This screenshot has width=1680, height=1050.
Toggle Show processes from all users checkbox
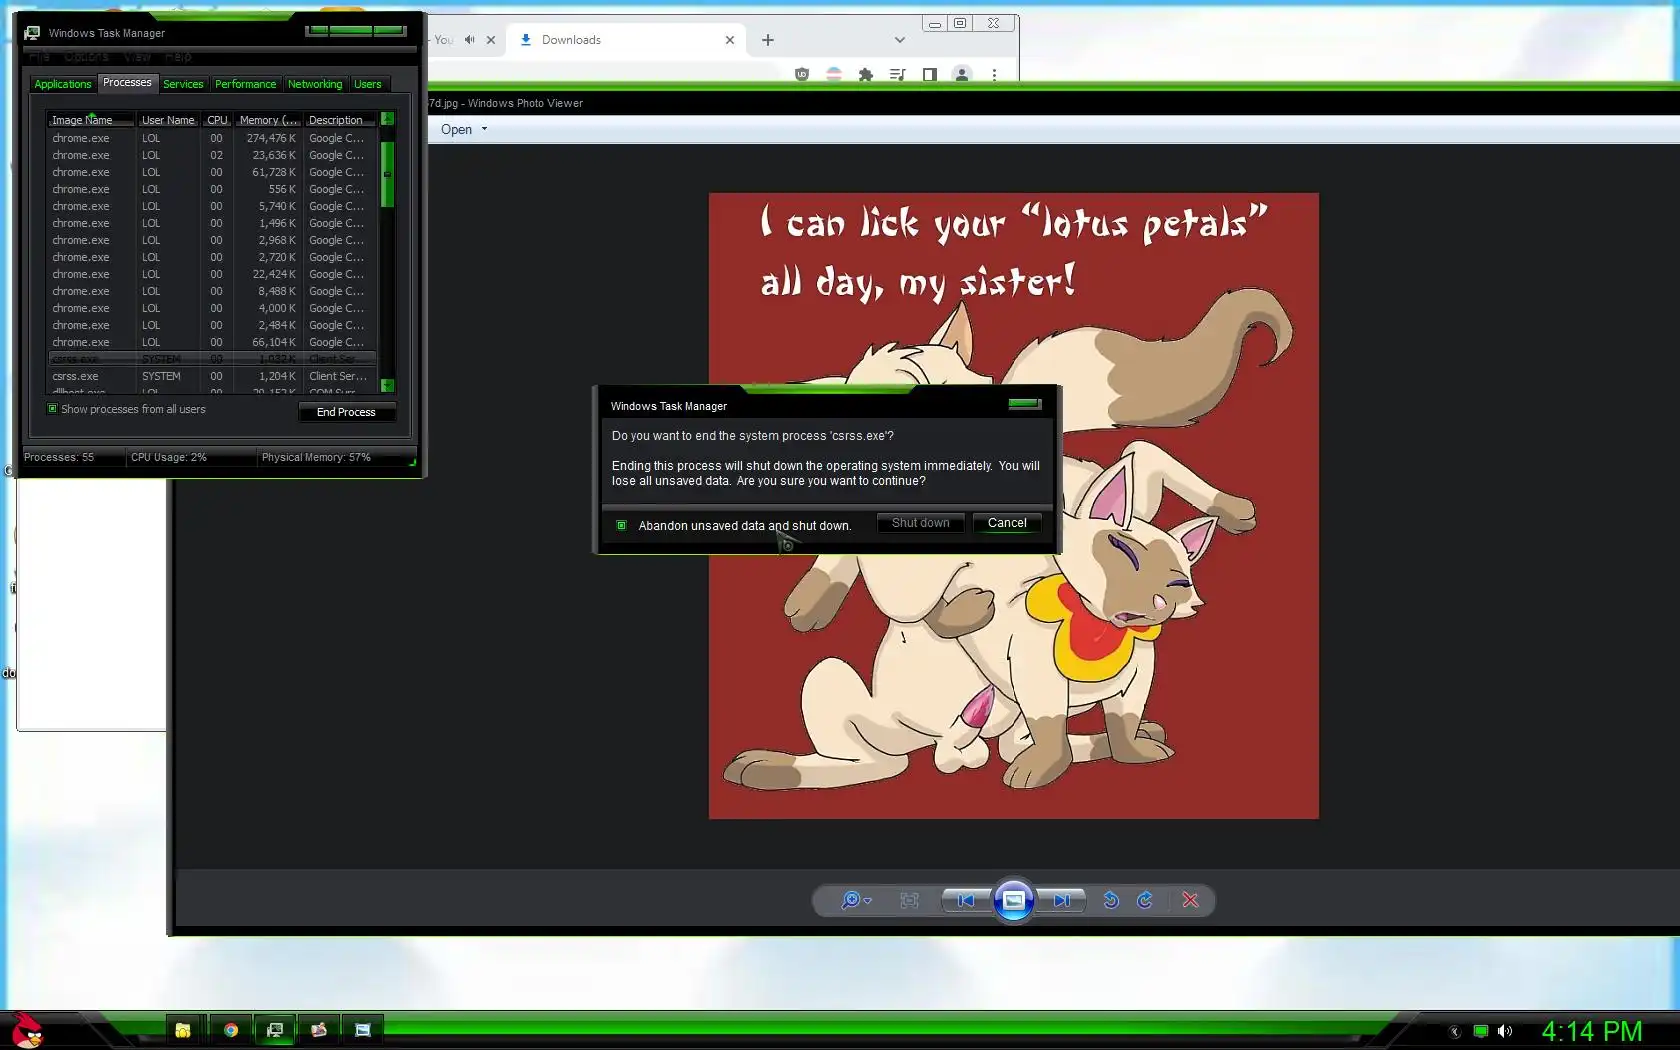pyautogui.click(x=53, y=409)
